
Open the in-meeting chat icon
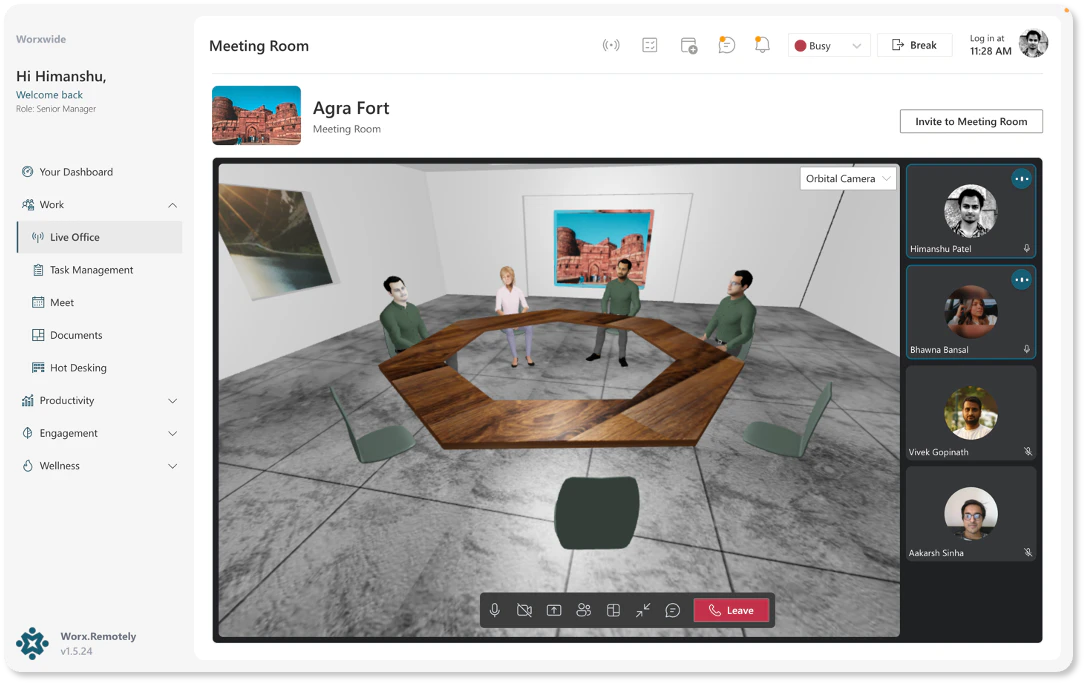(x=672, y=609)
